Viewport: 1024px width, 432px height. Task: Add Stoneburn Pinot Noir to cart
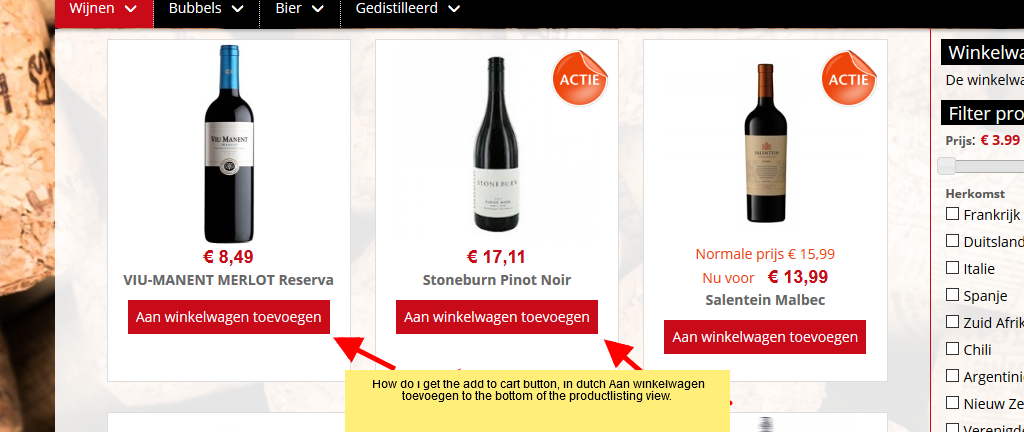(x=497, y=317)
